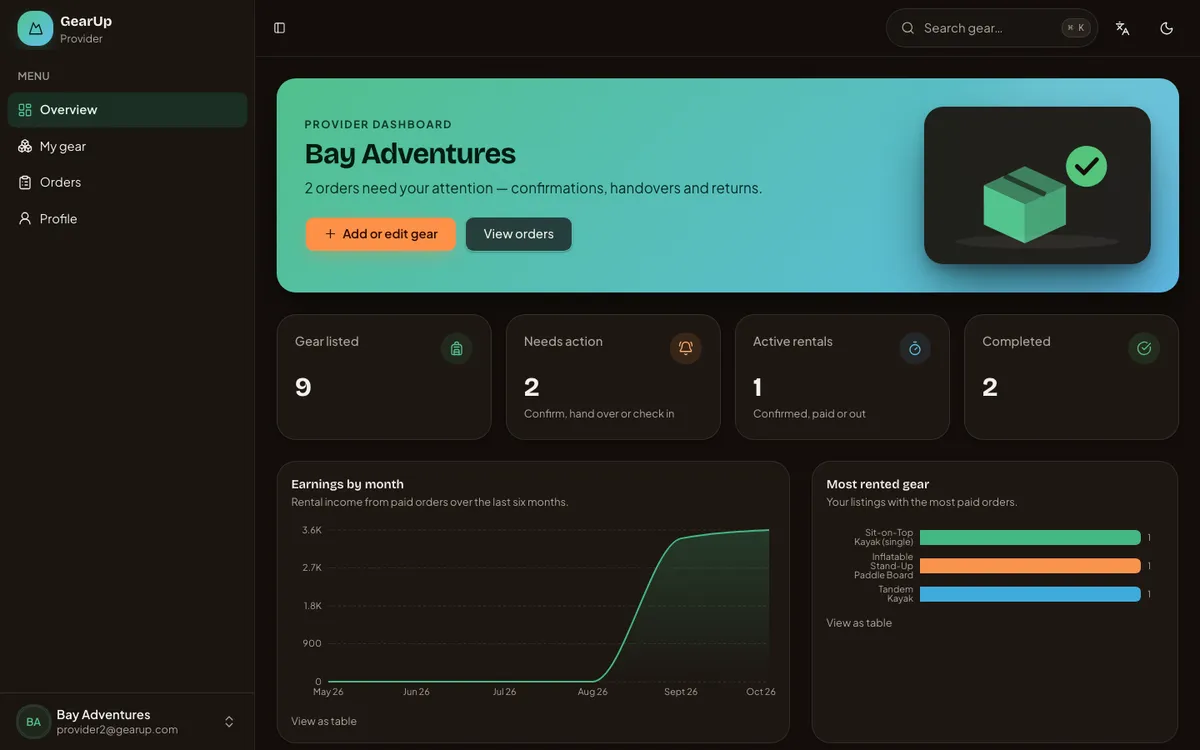Click the My gear cubes icon

pos(25,146)
